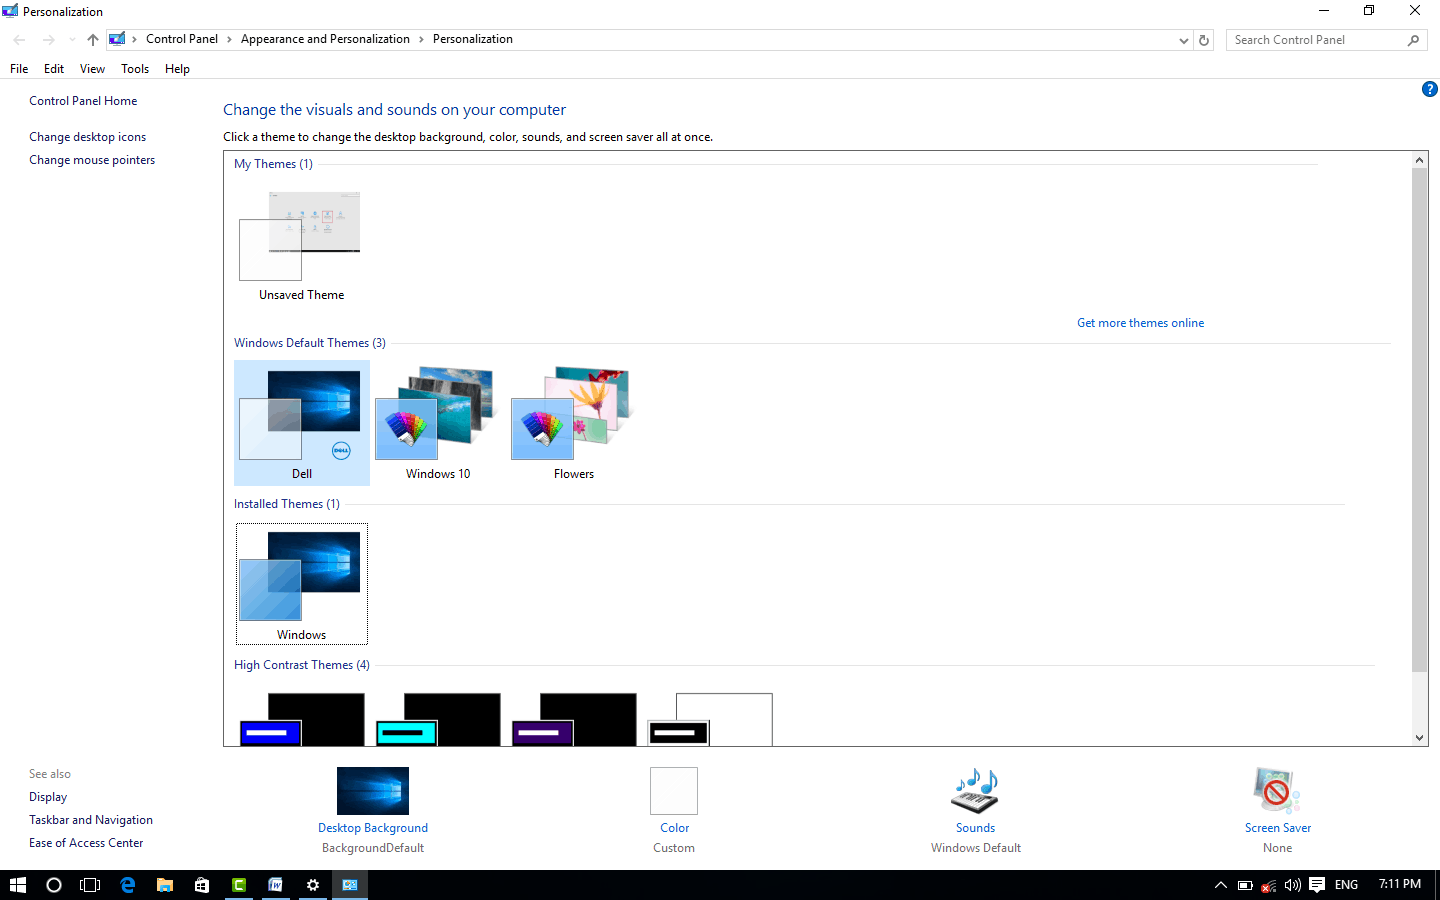This screenshot has height=900, width=1440.
Task: Click the network tray icon
Action: (x=1269, y=885)
